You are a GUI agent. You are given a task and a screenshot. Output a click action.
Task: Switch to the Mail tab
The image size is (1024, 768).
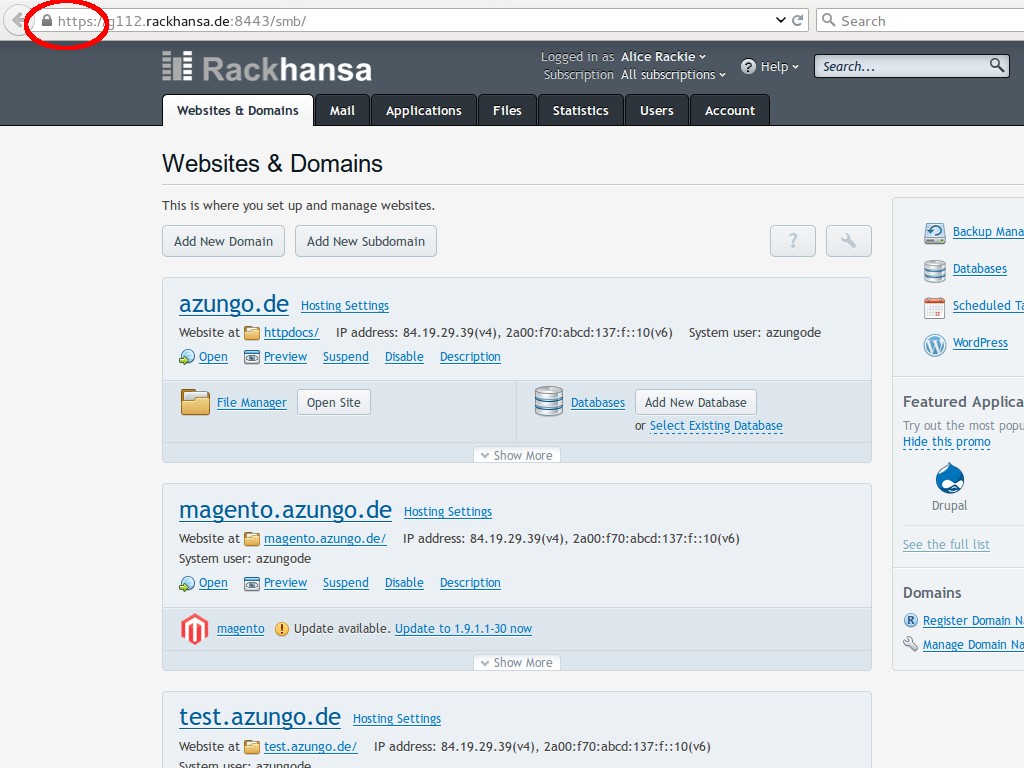click(342, 110)
